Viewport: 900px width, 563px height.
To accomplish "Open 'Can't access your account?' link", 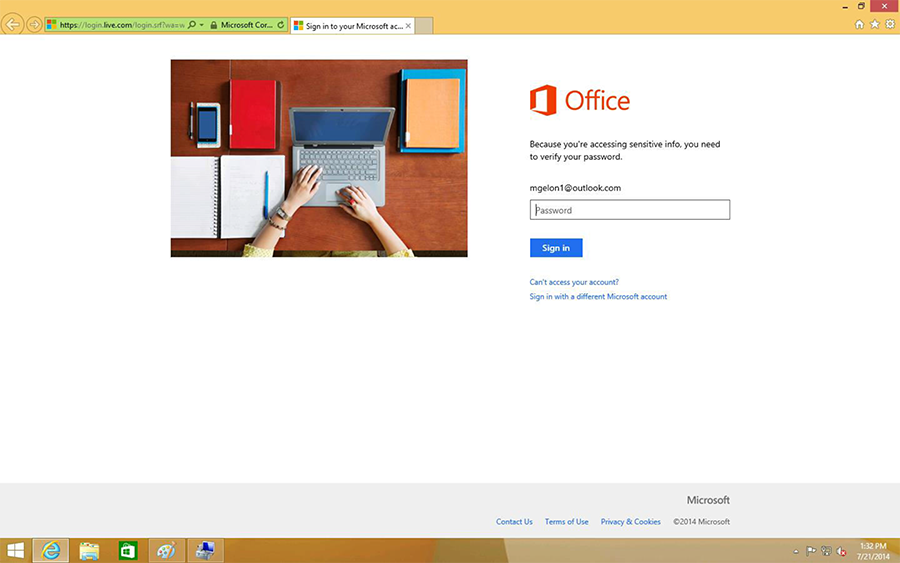I will [x=574, y=282].
